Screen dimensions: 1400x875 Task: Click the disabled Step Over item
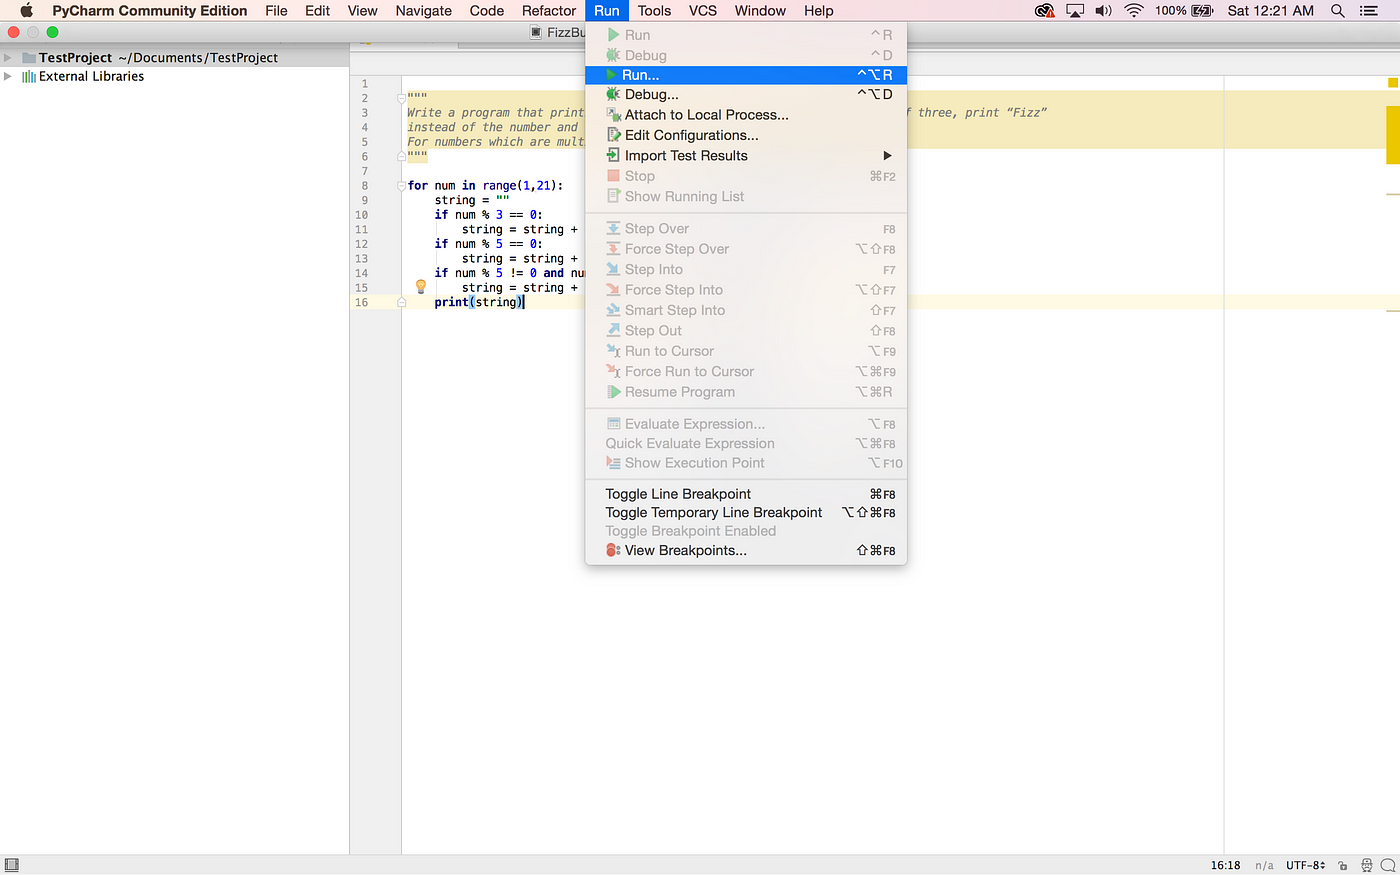click(x=746, y=229)
